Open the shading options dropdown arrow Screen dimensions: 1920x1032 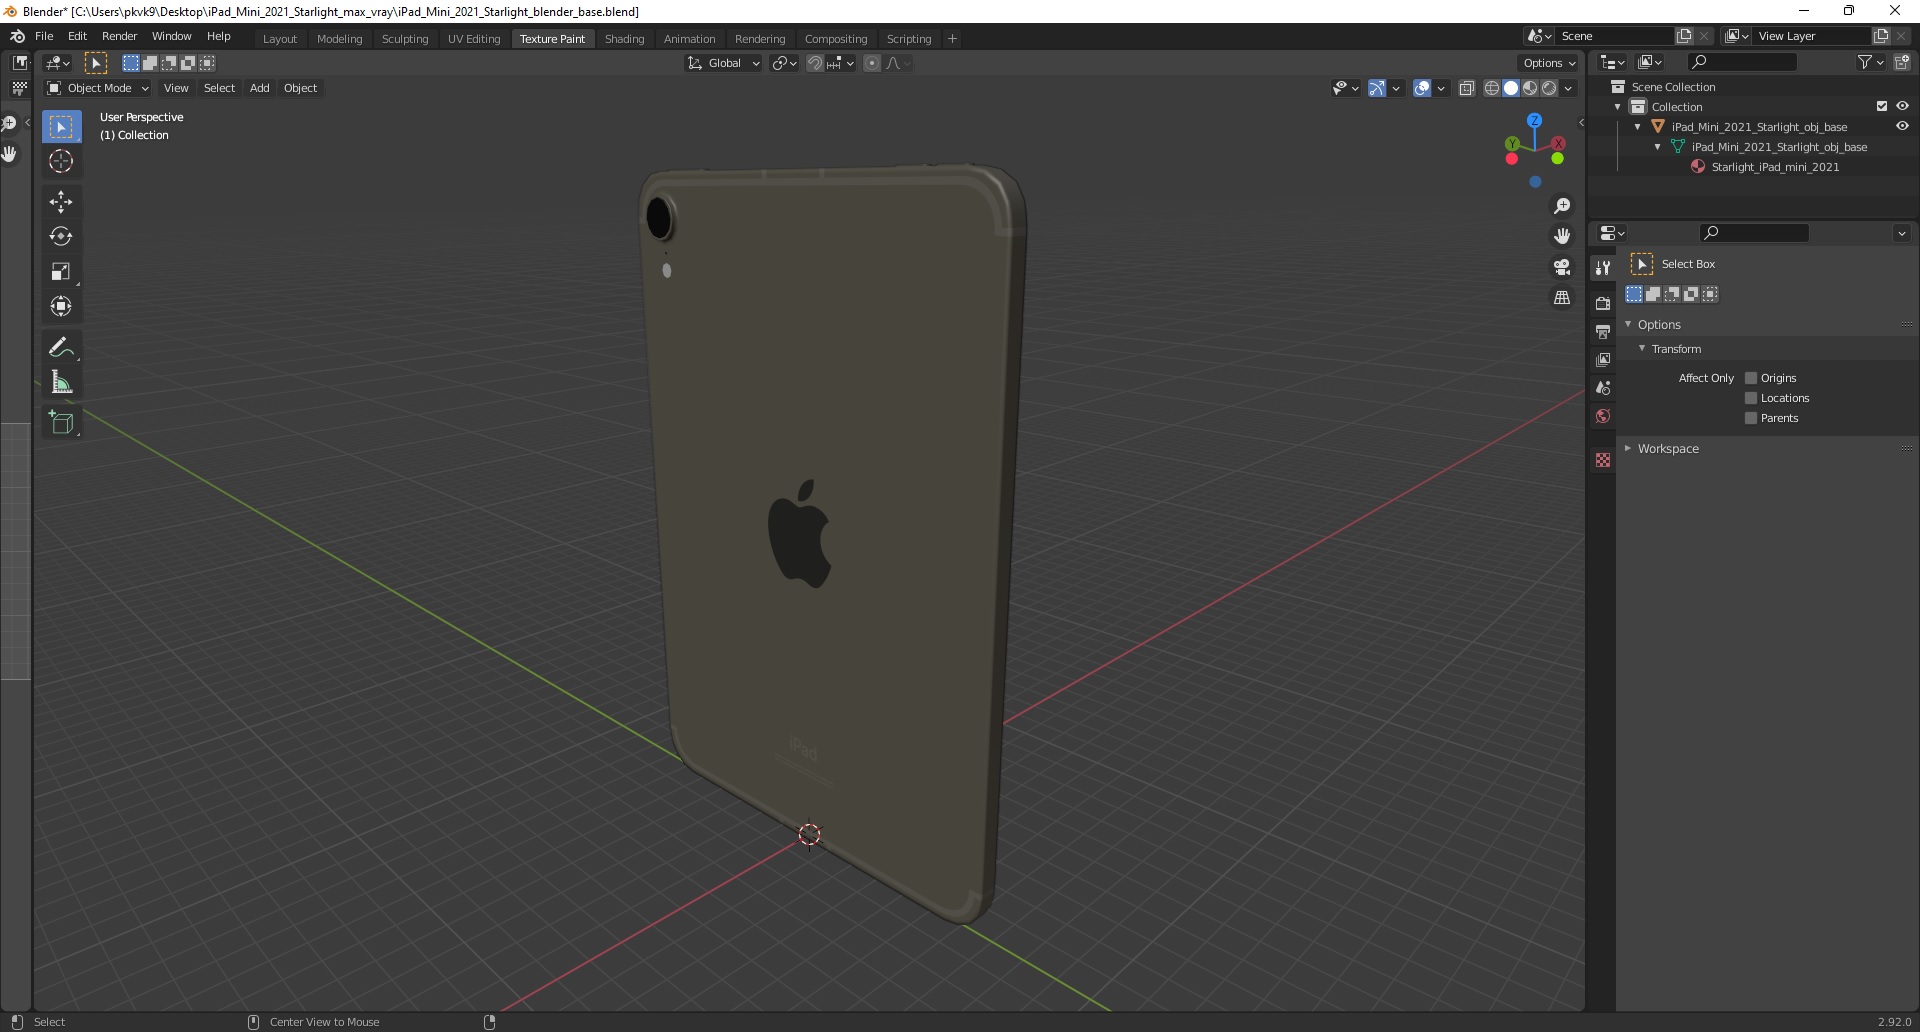tap(1569, 88)
